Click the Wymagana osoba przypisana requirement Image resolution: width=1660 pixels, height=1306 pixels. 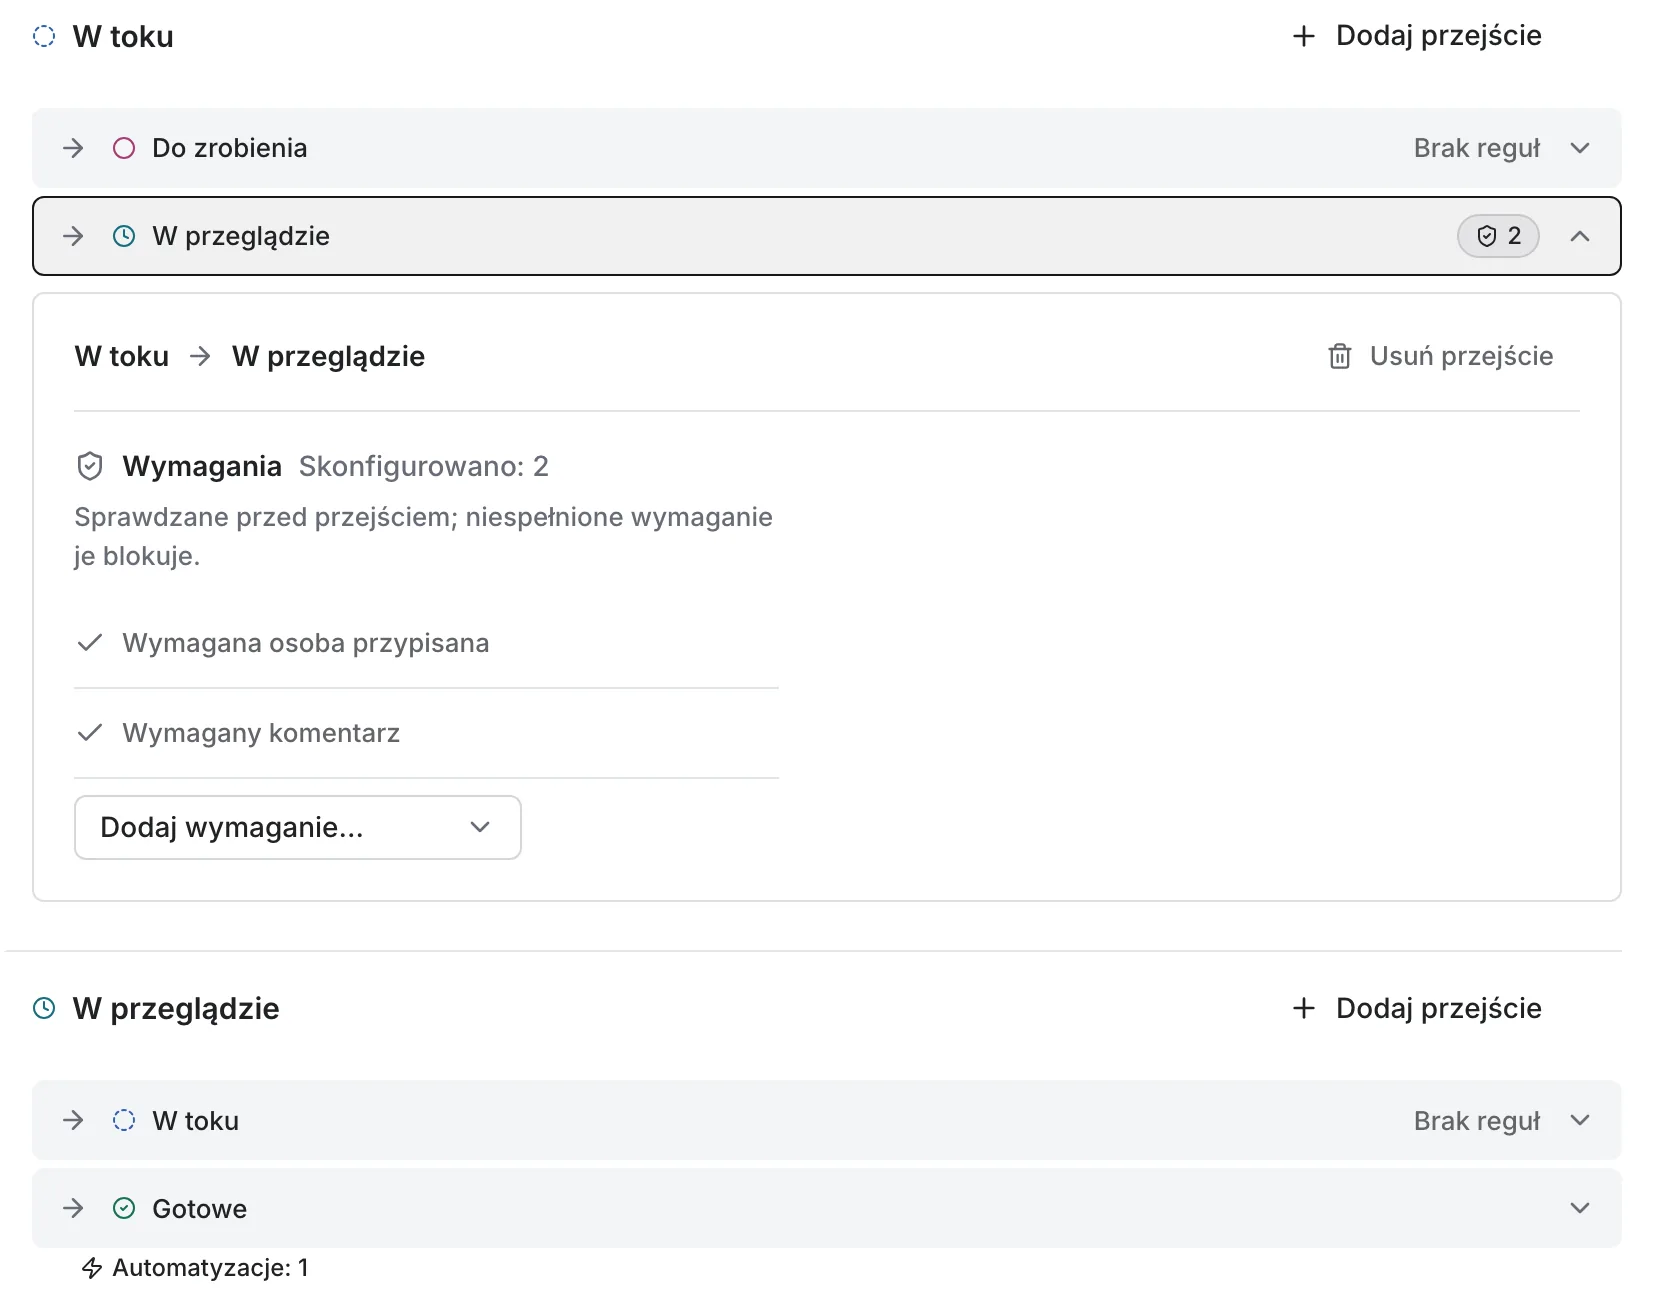coord(306,643)
